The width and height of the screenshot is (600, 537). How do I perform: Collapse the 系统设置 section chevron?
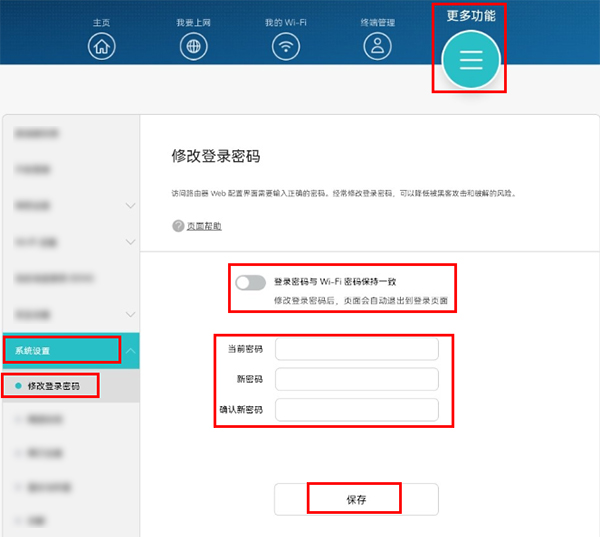click(x=130, y=351)
